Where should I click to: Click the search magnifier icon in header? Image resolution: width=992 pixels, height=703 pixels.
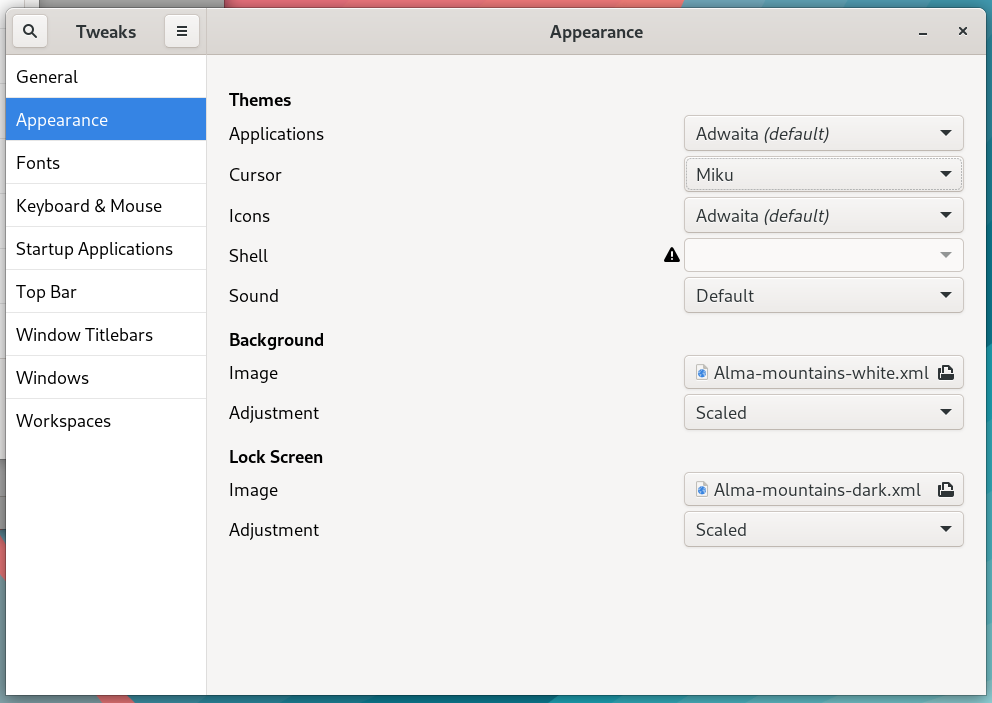tap(30, 32)
